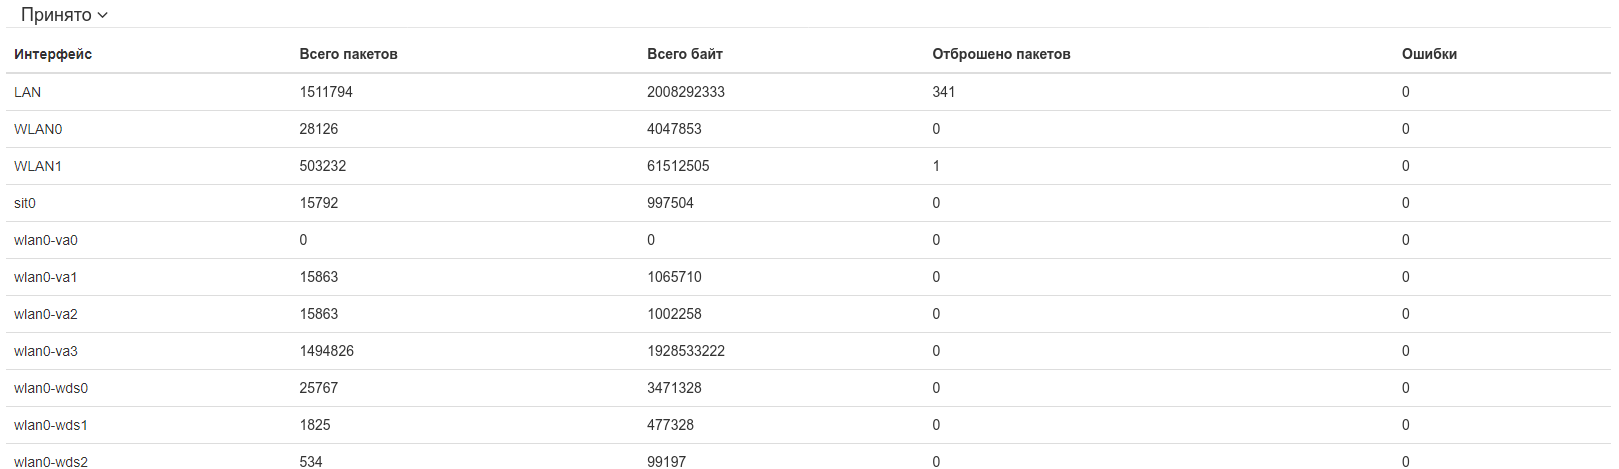Screen dimensions: 1619x469
Task: Click the Всего байт column header
Action: 684,54
